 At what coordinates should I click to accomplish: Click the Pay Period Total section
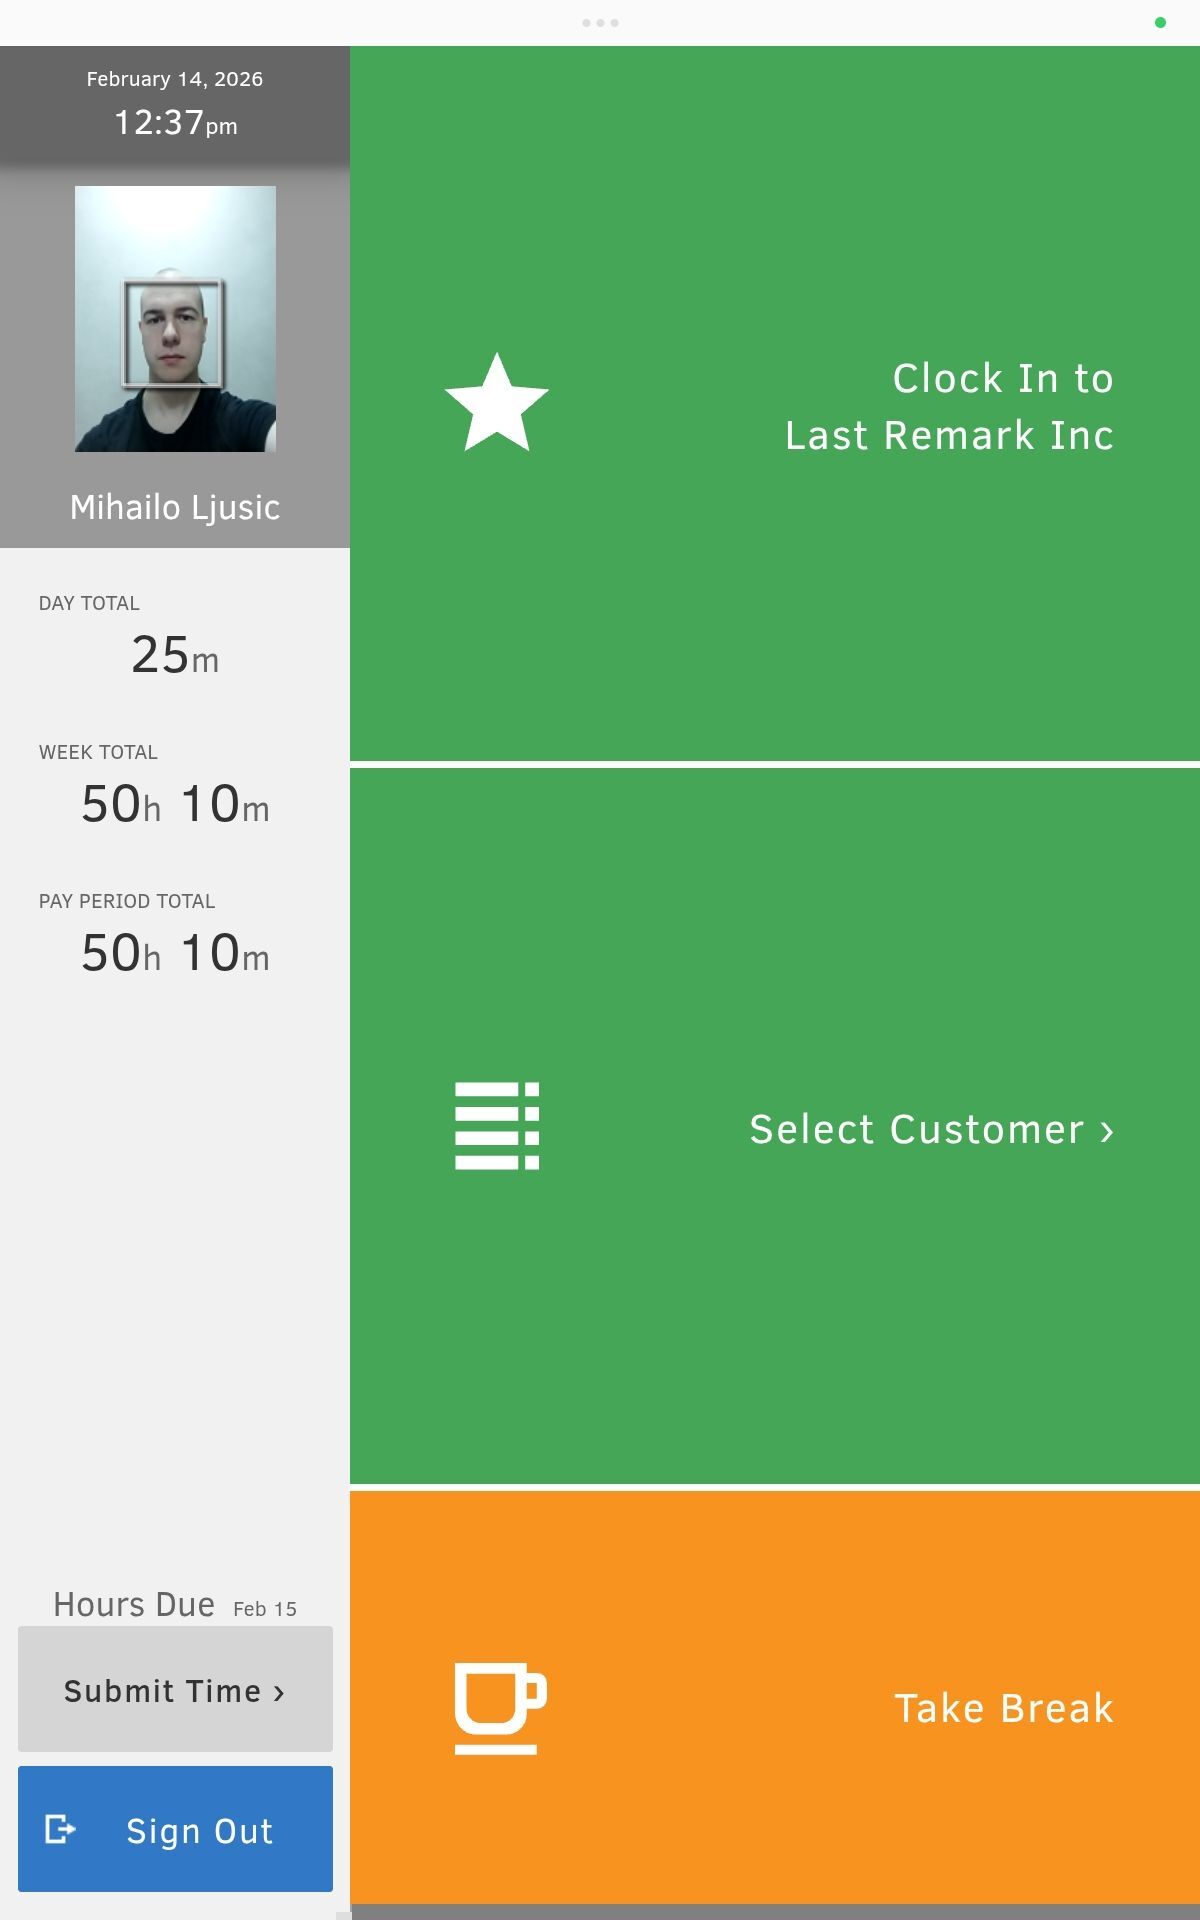174,952
